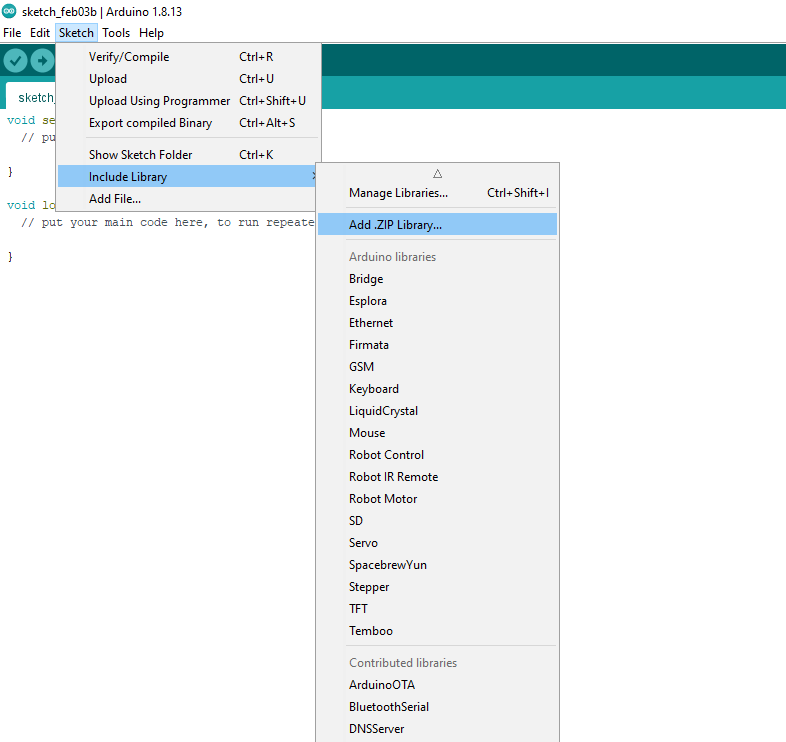
Task: Include the Robot Motor library
Action: pyautogui.click(x=437, y=499)
